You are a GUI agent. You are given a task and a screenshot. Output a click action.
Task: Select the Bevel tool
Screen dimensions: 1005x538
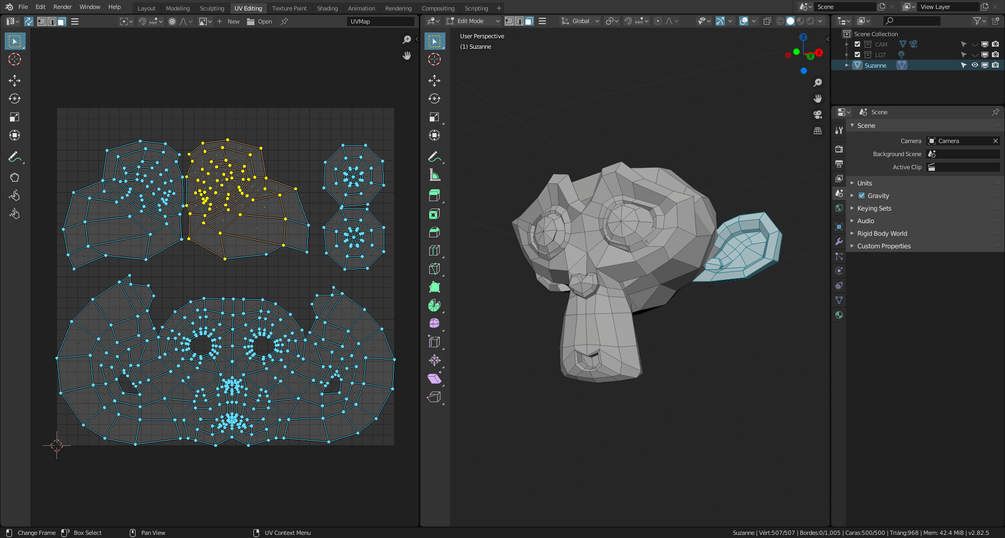[x=435, y=232]
